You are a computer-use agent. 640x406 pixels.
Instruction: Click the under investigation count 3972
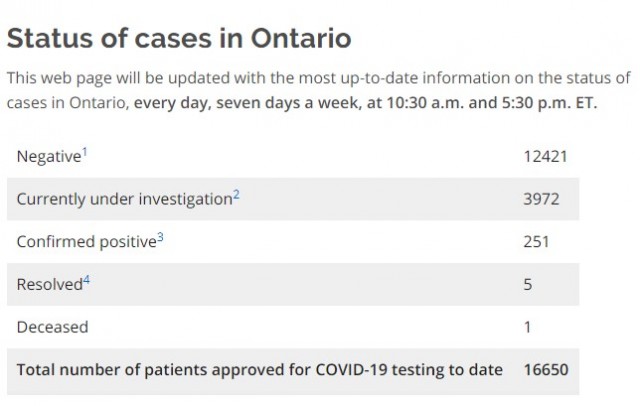[x=541, y=199]
